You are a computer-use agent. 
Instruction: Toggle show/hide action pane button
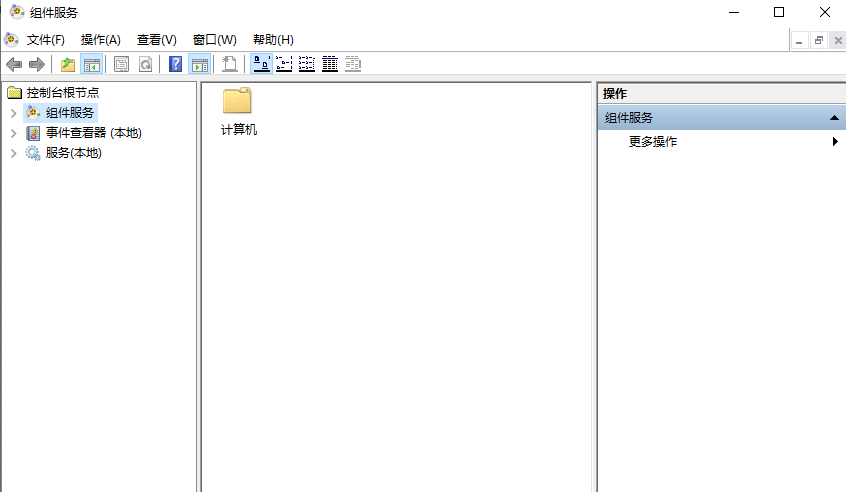(200, 65)
